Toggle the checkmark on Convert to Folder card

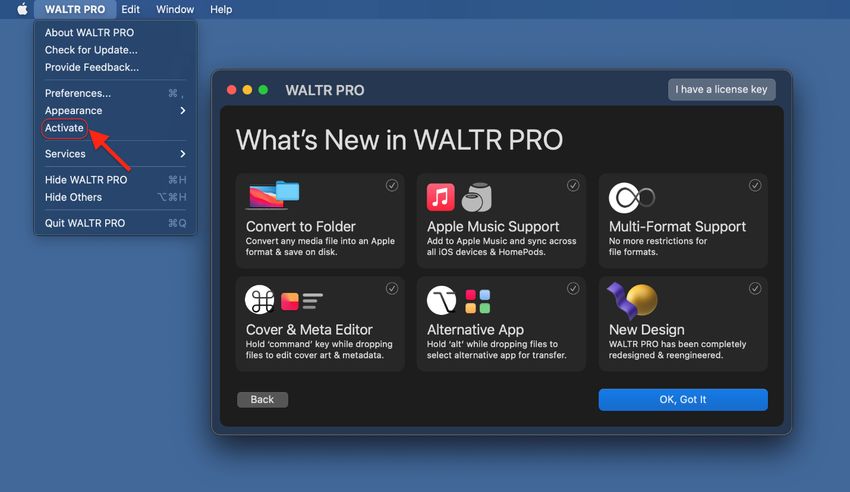click(392, 185)
